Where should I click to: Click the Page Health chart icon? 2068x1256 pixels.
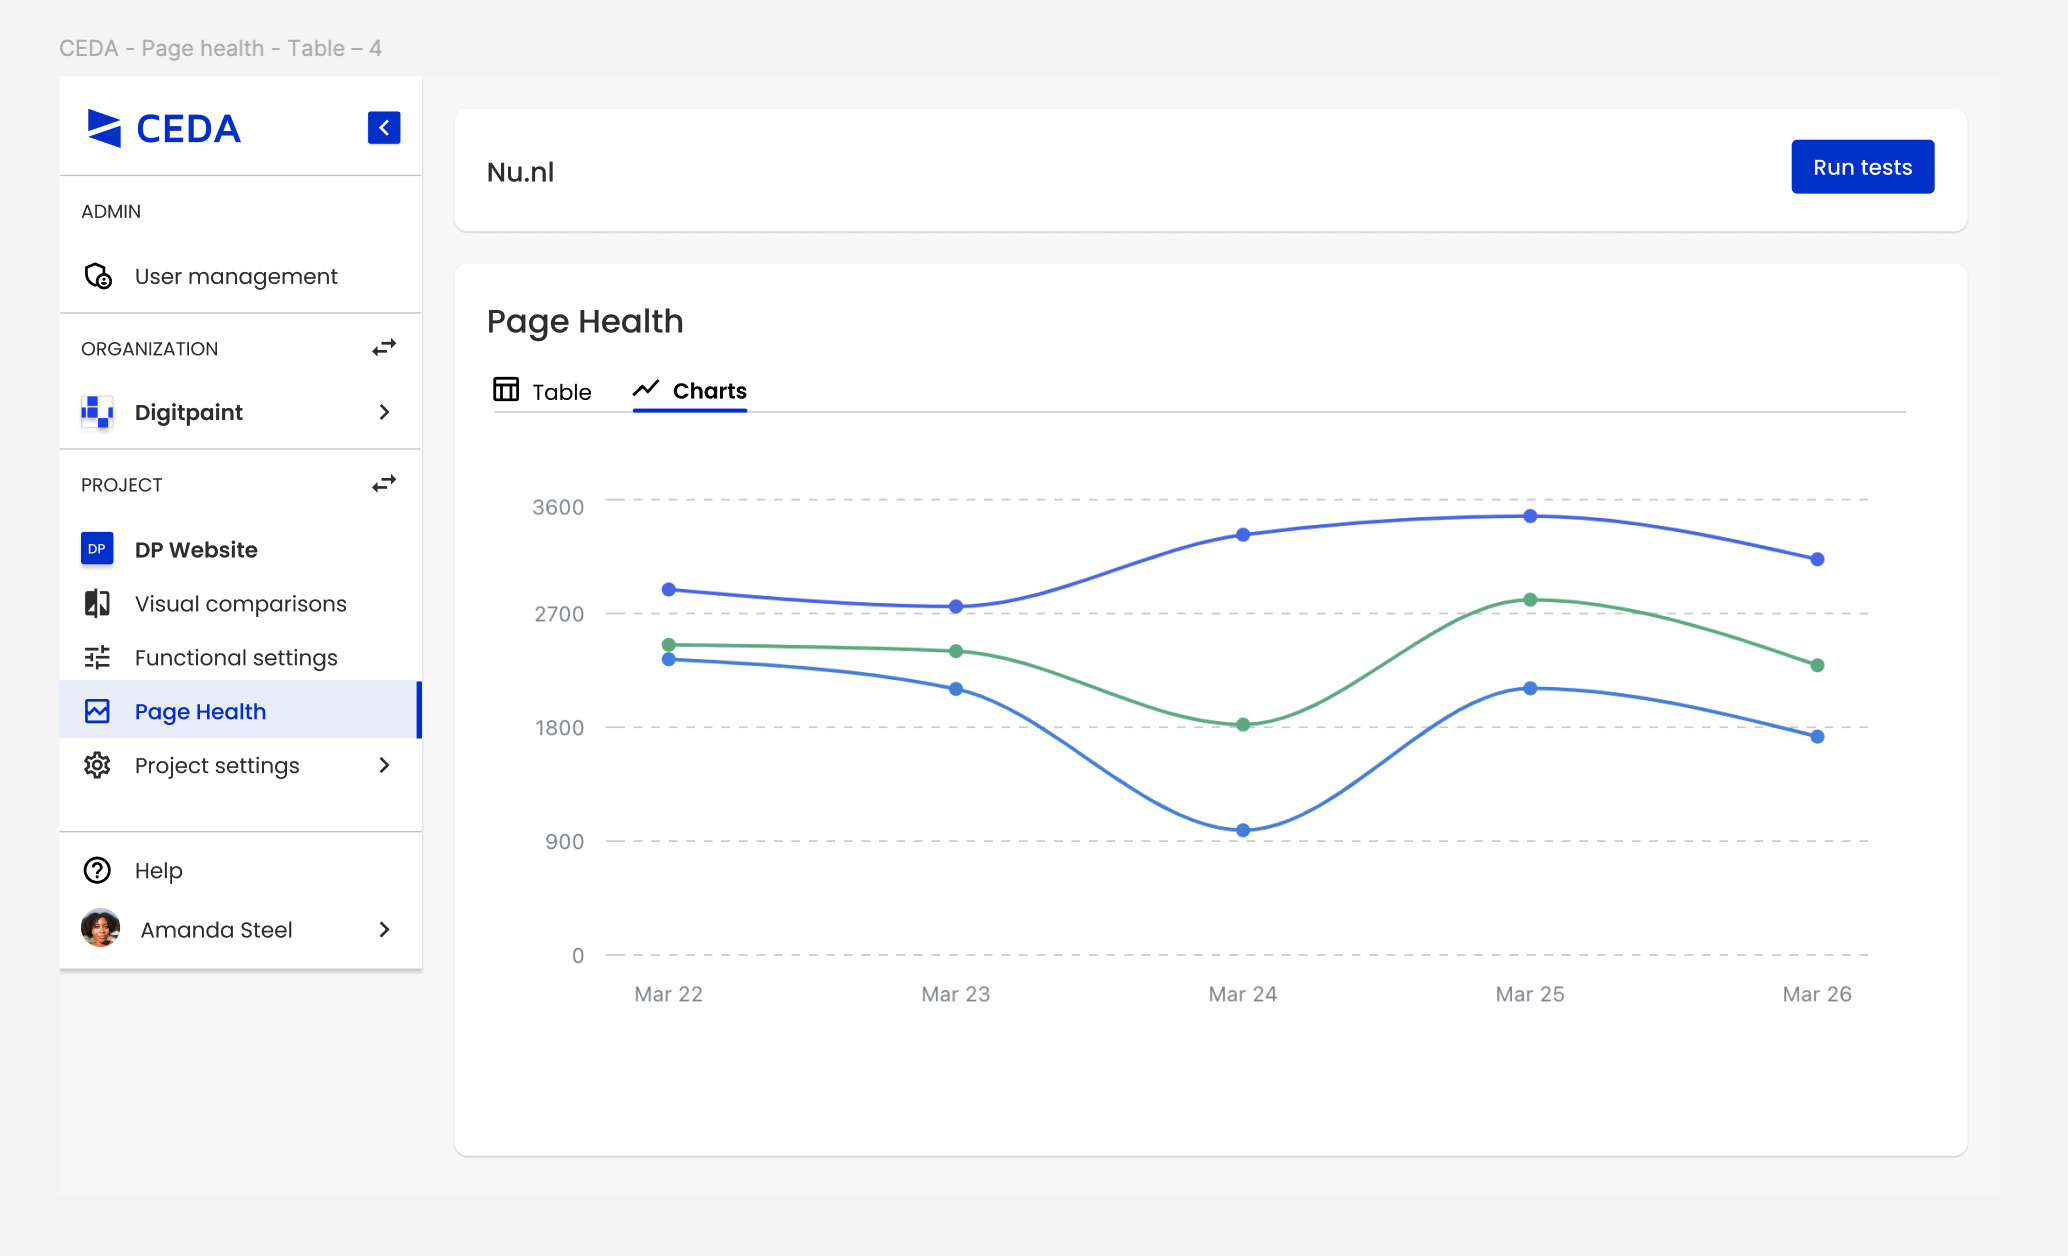pyautogui.click(x=97, y=711)
